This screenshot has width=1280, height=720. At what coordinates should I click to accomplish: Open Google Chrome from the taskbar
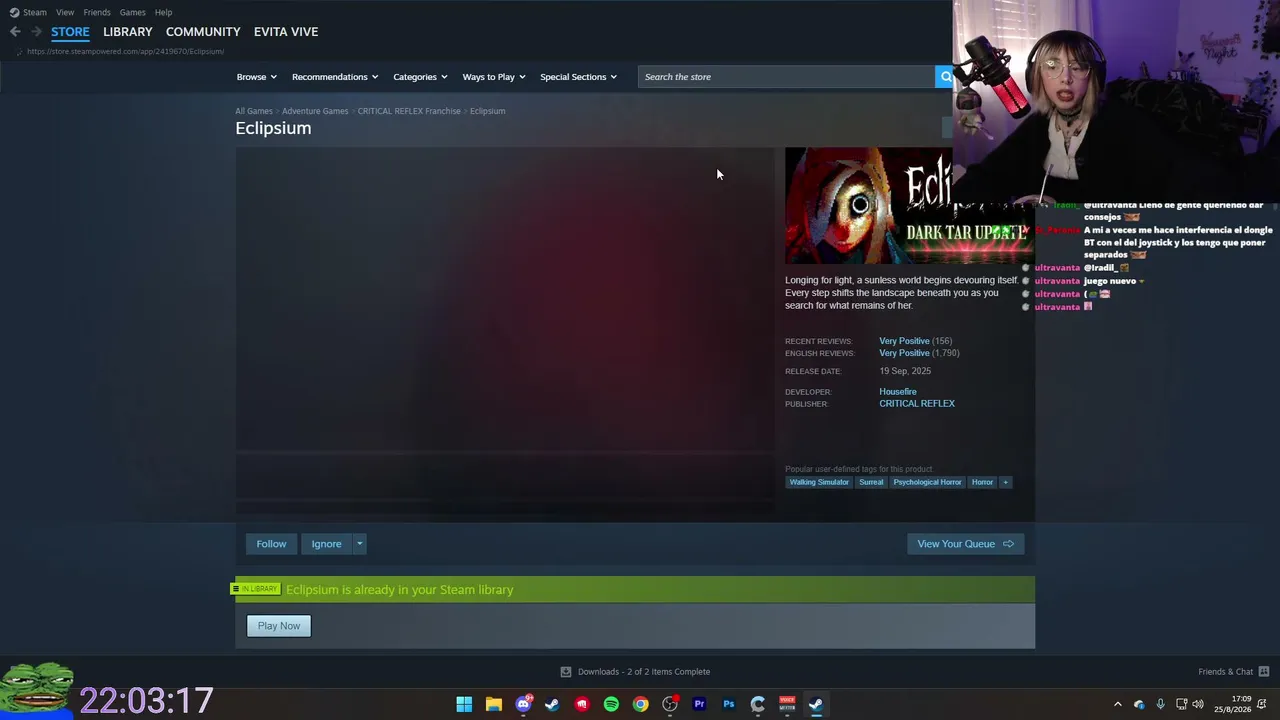640,704
